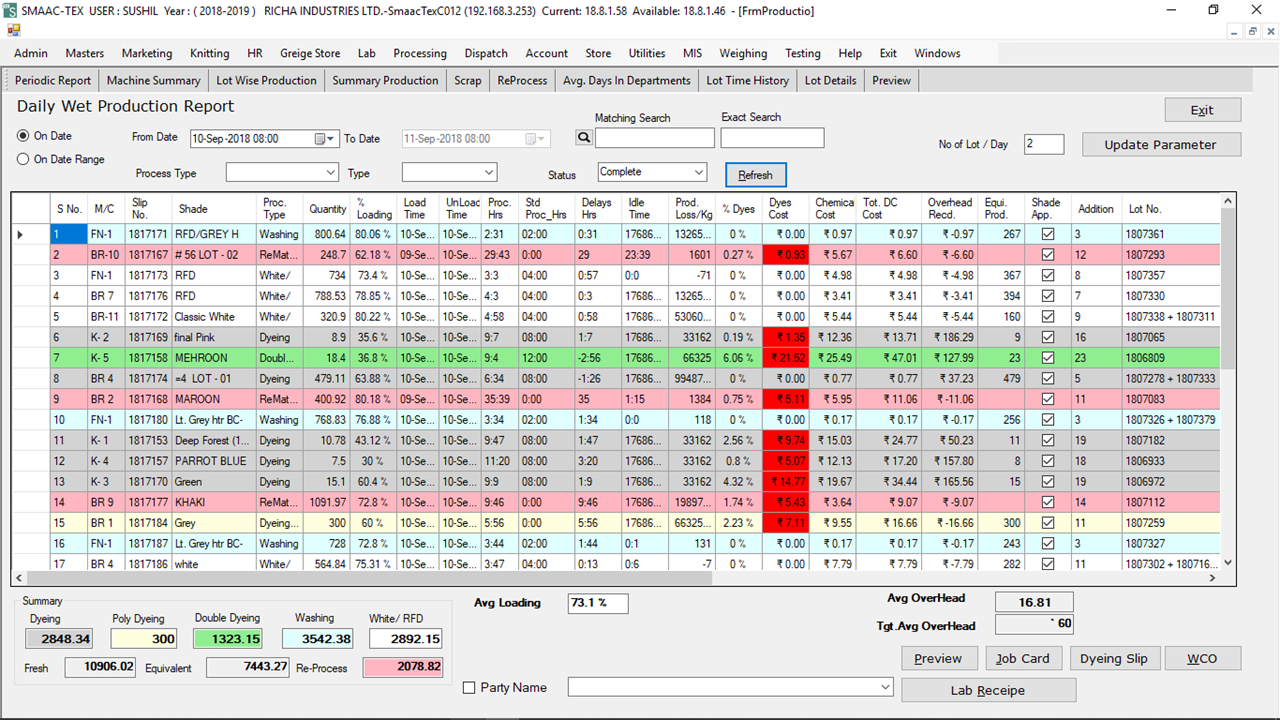Click the Refresh button

756,175
